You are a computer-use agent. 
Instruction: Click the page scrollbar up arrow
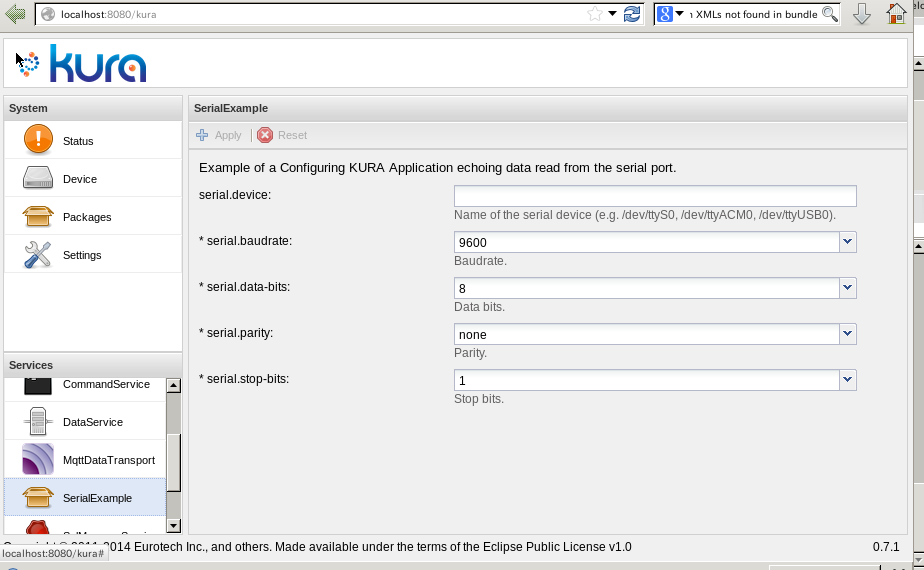[918, 62]
